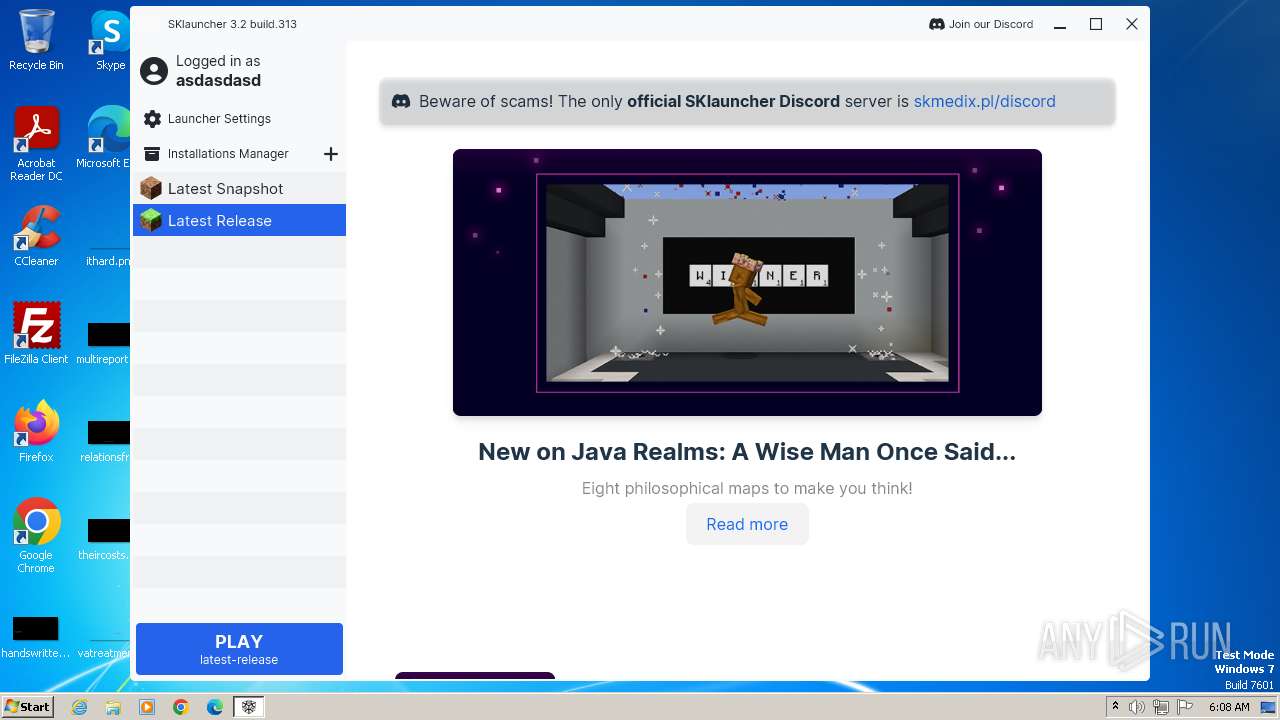Click 'Eight philosophical maps' subtitle text
The image size is (1280, 720).
[x=747, y=488]
